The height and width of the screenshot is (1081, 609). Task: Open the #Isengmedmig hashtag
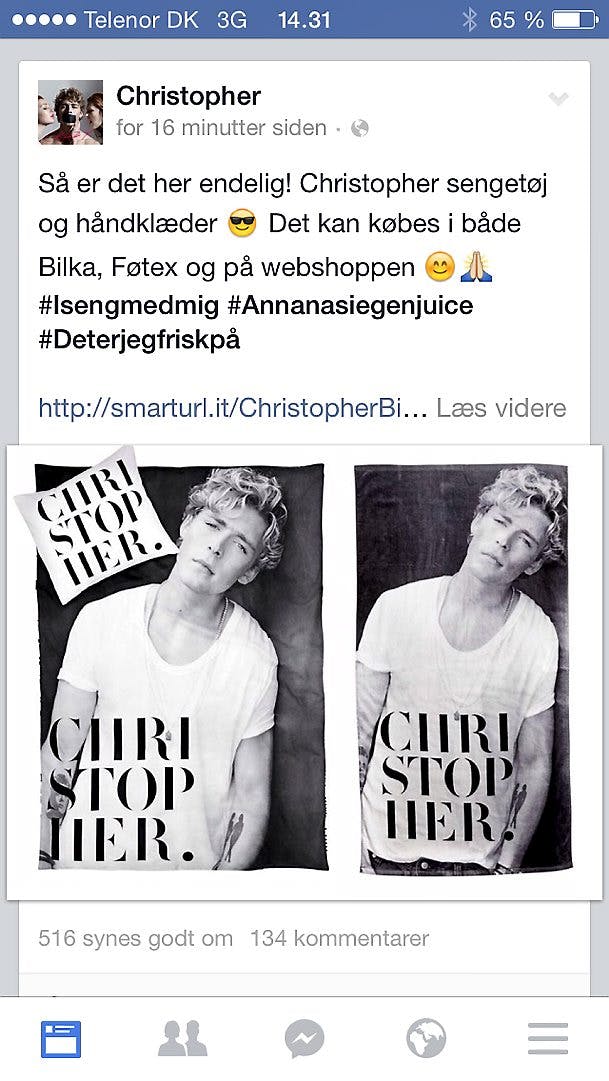(129, 305)
